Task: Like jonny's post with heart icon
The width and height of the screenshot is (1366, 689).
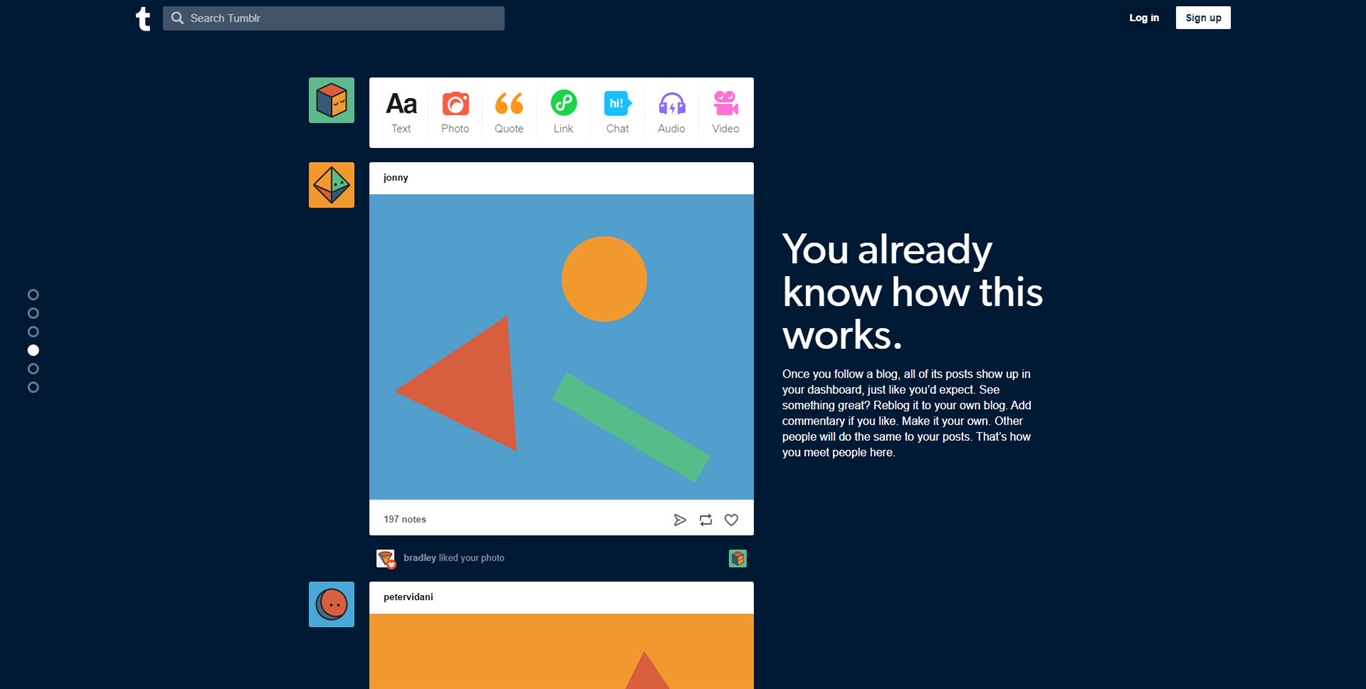Action: click(x=731, y=520)
